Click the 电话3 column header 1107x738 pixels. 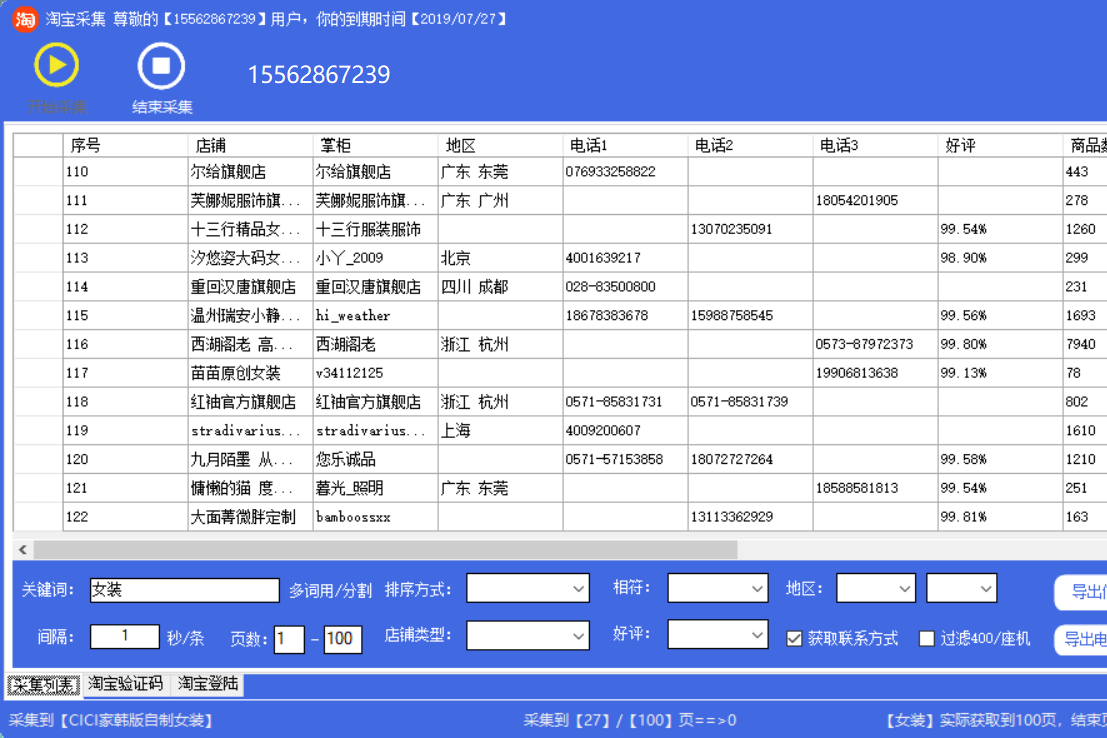875,145
